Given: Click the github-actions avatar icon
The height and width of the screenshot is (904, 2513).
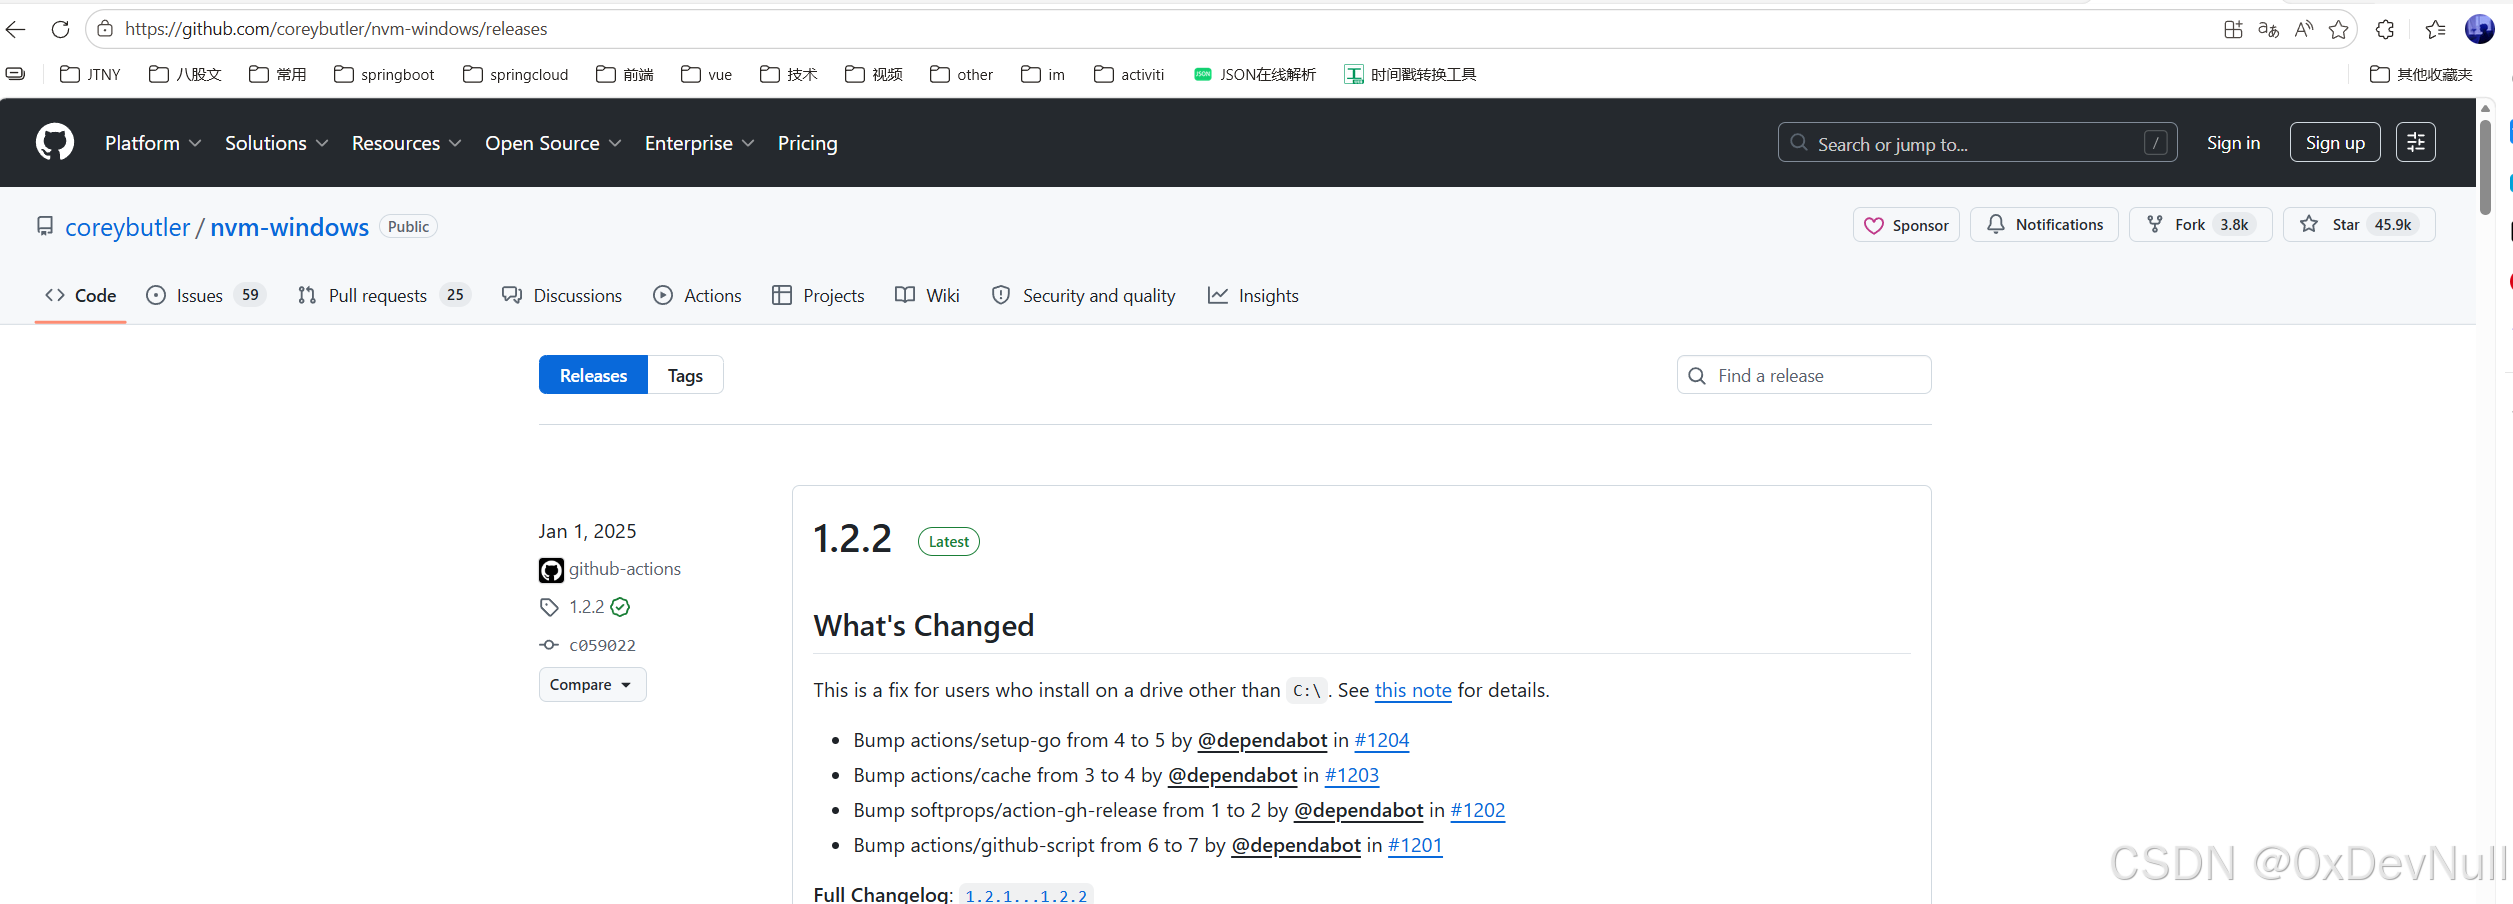Looking at the screenshot, I should click(551, 570).
